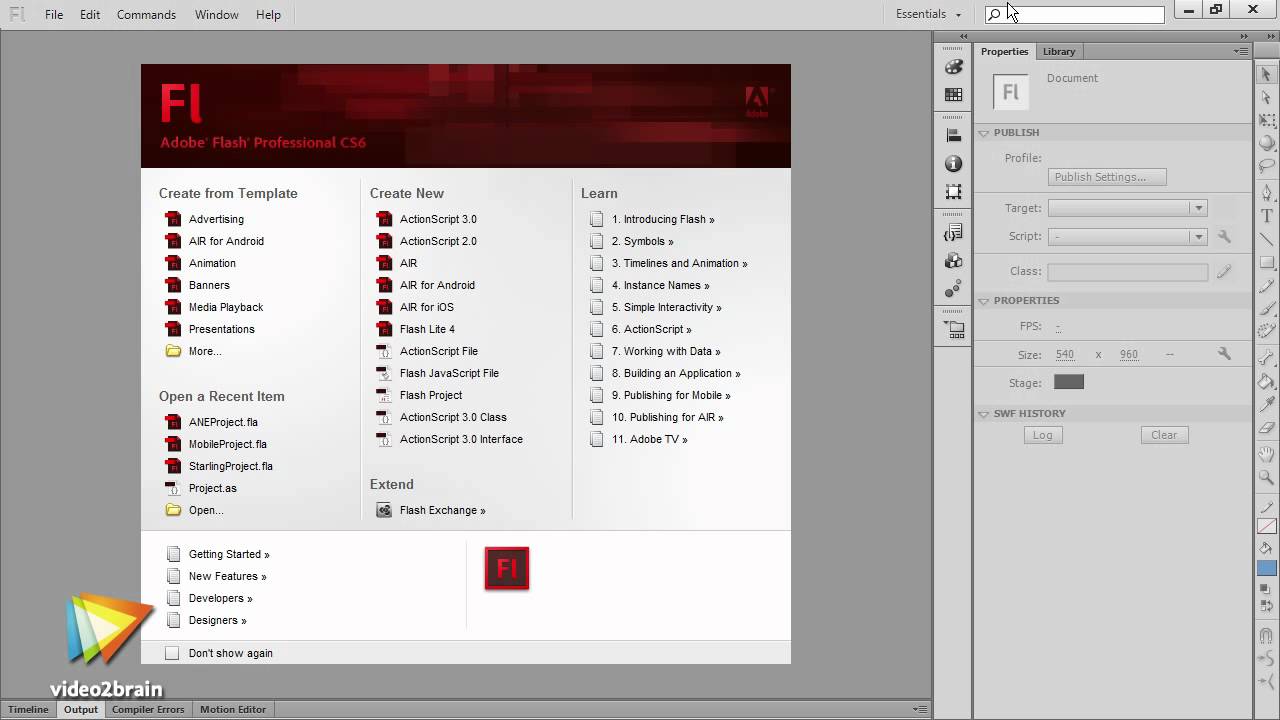This screenshot has height=720, width=1280.
Task: Switch to the Timeline tab
Action: (28, 709)
